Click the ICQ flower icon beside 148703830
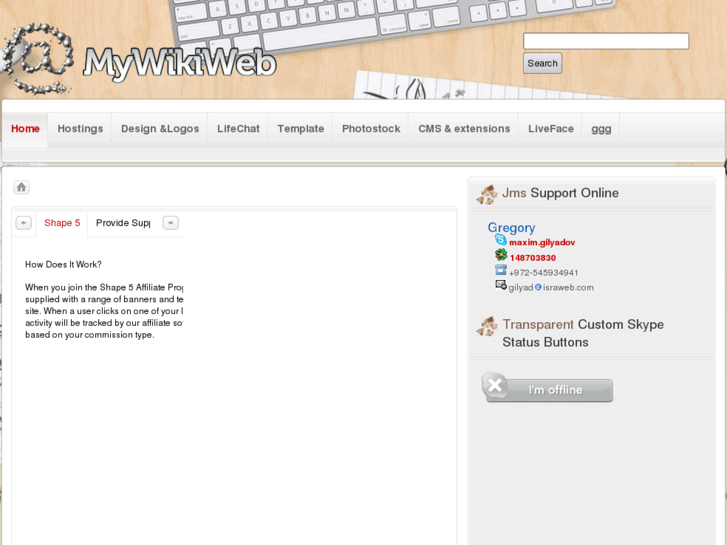 point(501,255)
